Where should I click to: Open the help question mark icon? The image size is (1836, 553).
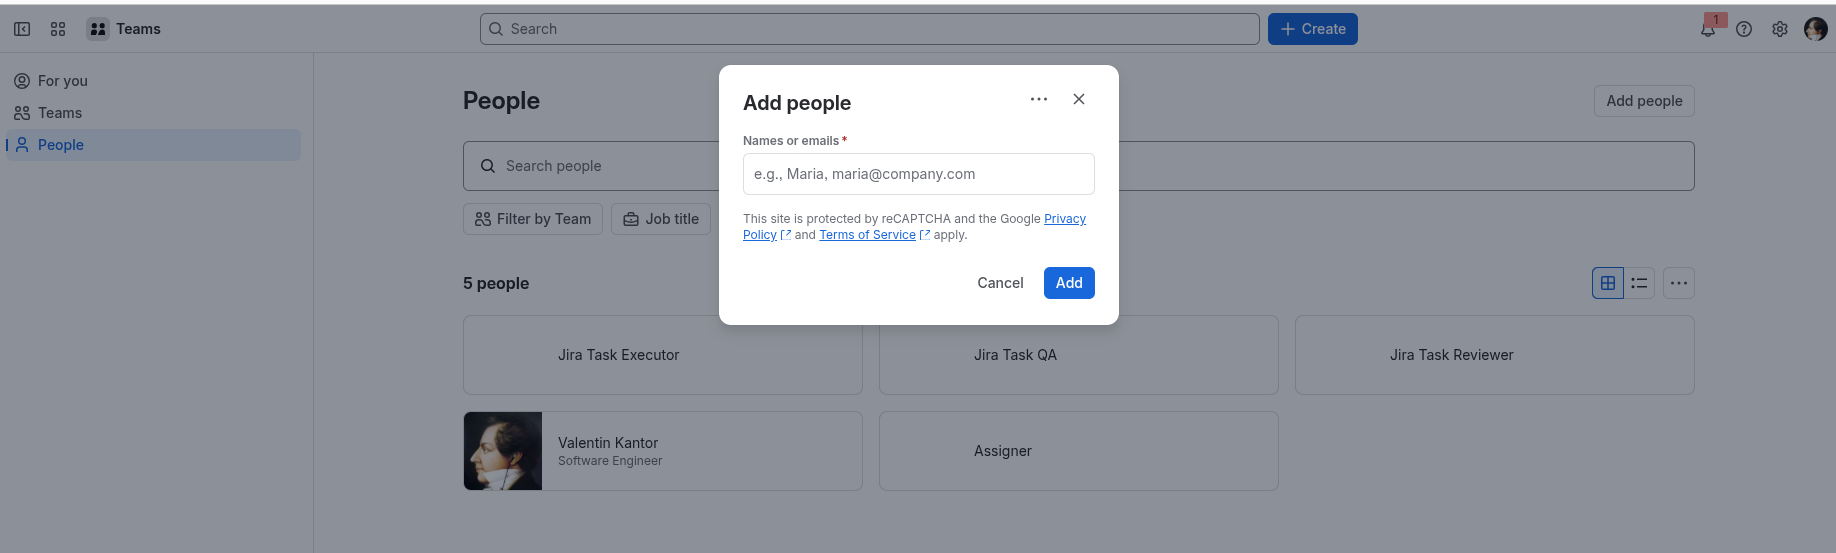click(x=1744, y=29)
